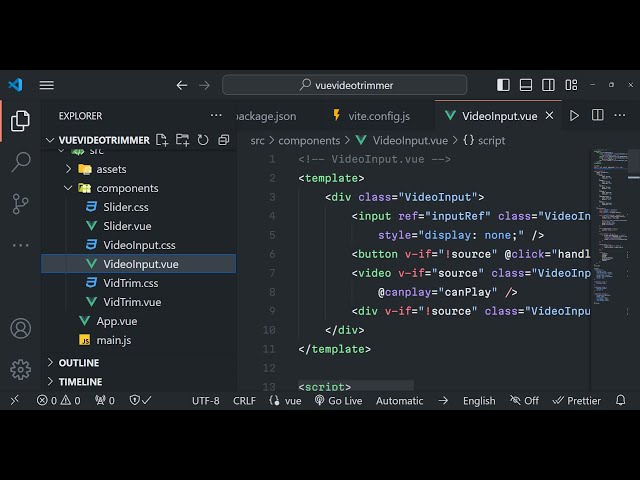
Task: Expand the TIMELINE section
Action: 79,382
